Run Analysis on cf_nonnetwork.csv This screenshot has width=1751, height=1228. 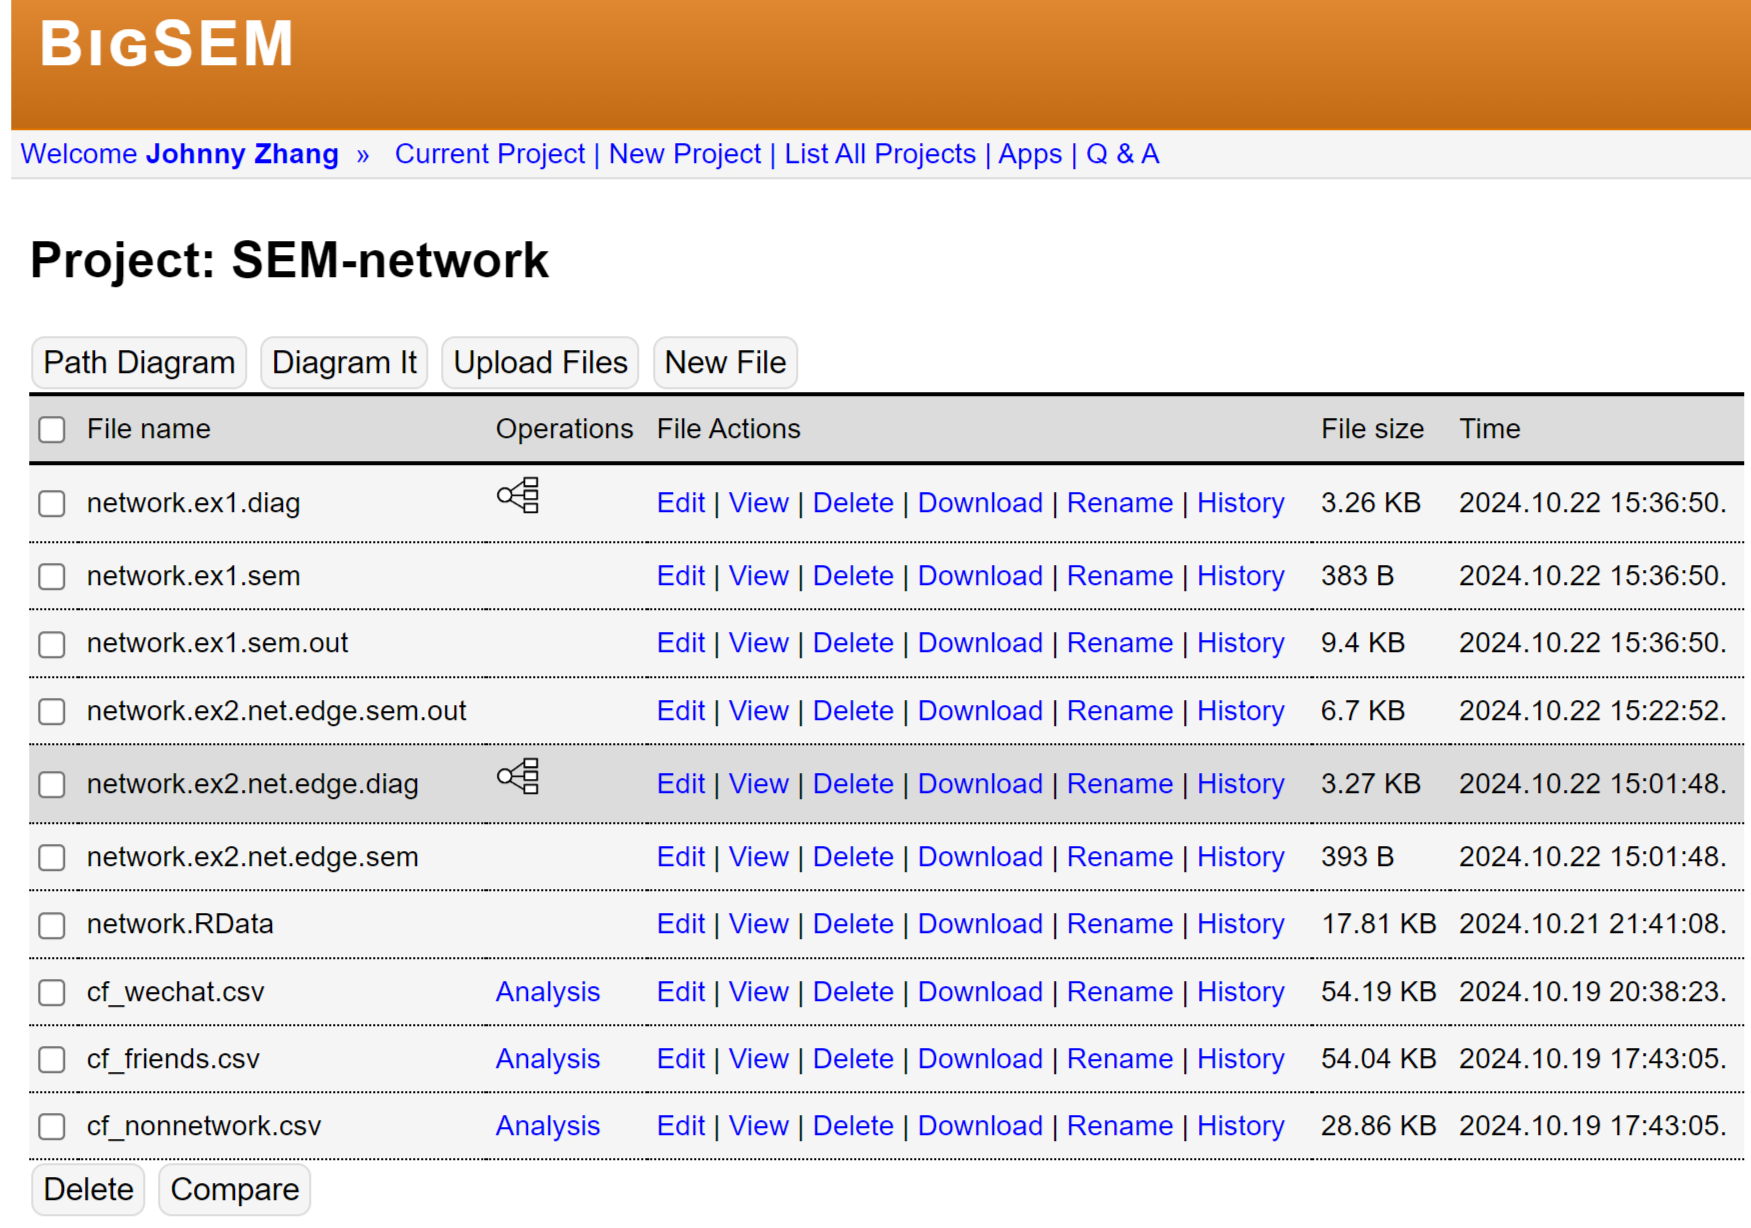[x=548, y=1125]
